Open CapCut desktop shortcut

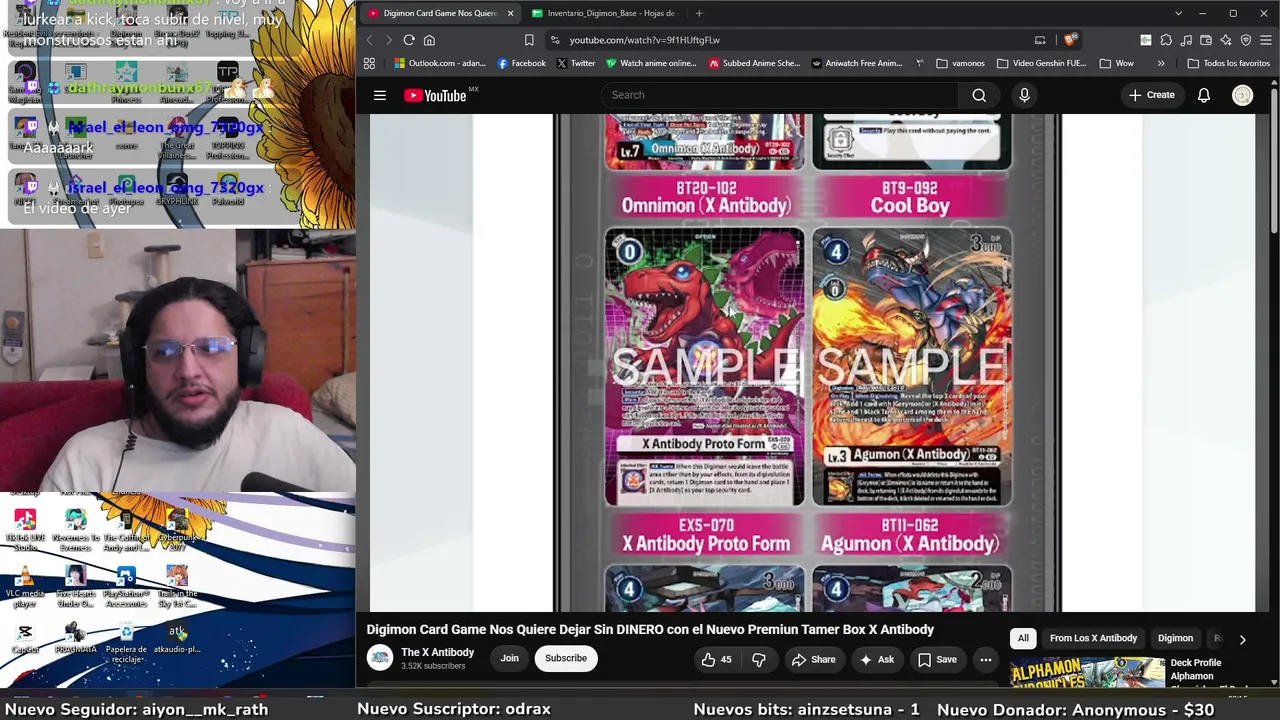25,638
